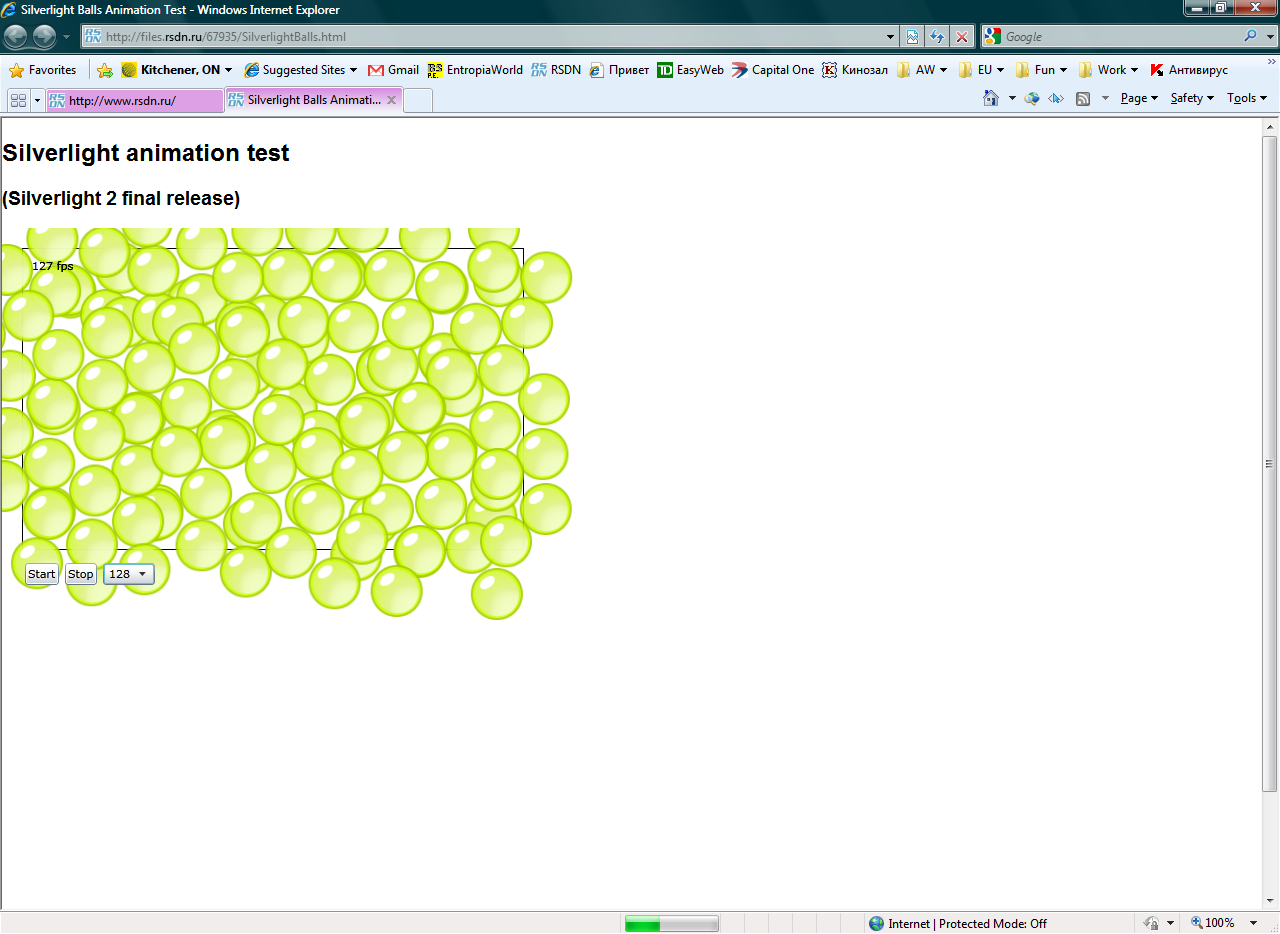Click the Refresh page icon
1280x934 pixels.
coord(937,37)
